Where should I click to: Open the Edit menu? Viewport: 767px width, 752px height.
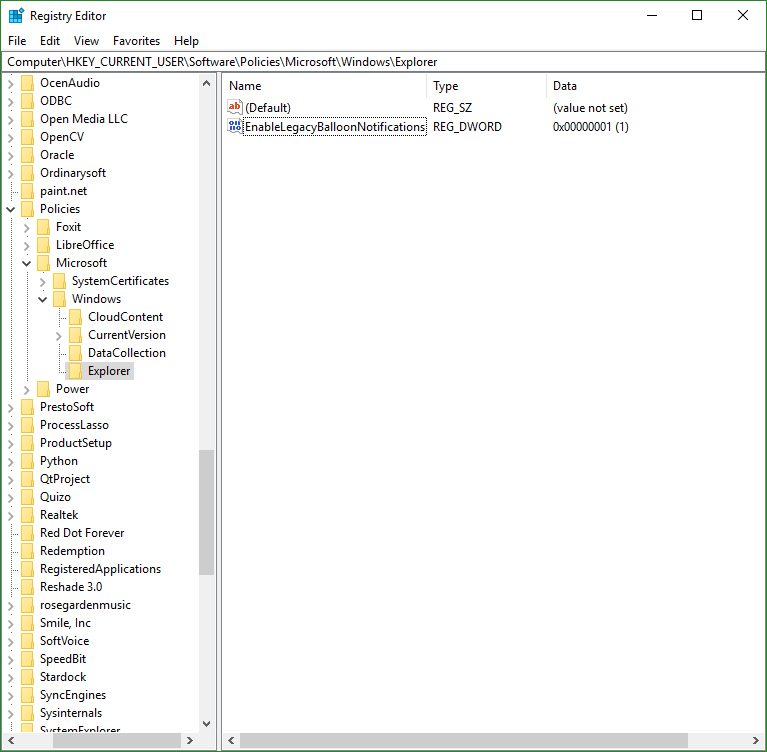50,41
